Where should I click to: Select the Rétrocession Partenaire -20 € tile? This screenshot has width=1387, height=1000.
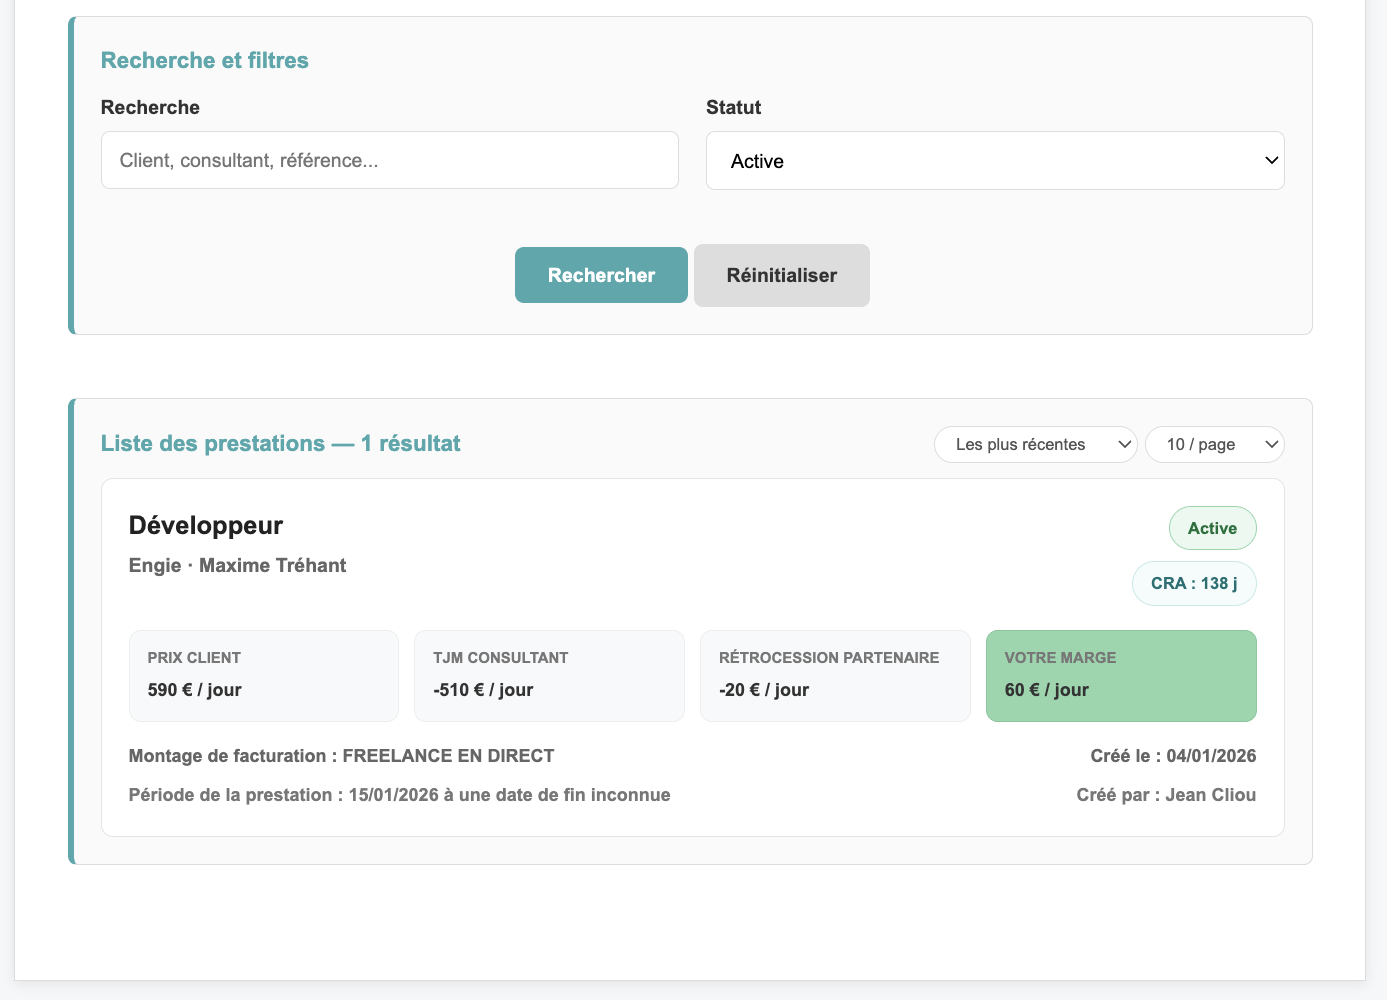pyautogui.click(x=835, y=676)
